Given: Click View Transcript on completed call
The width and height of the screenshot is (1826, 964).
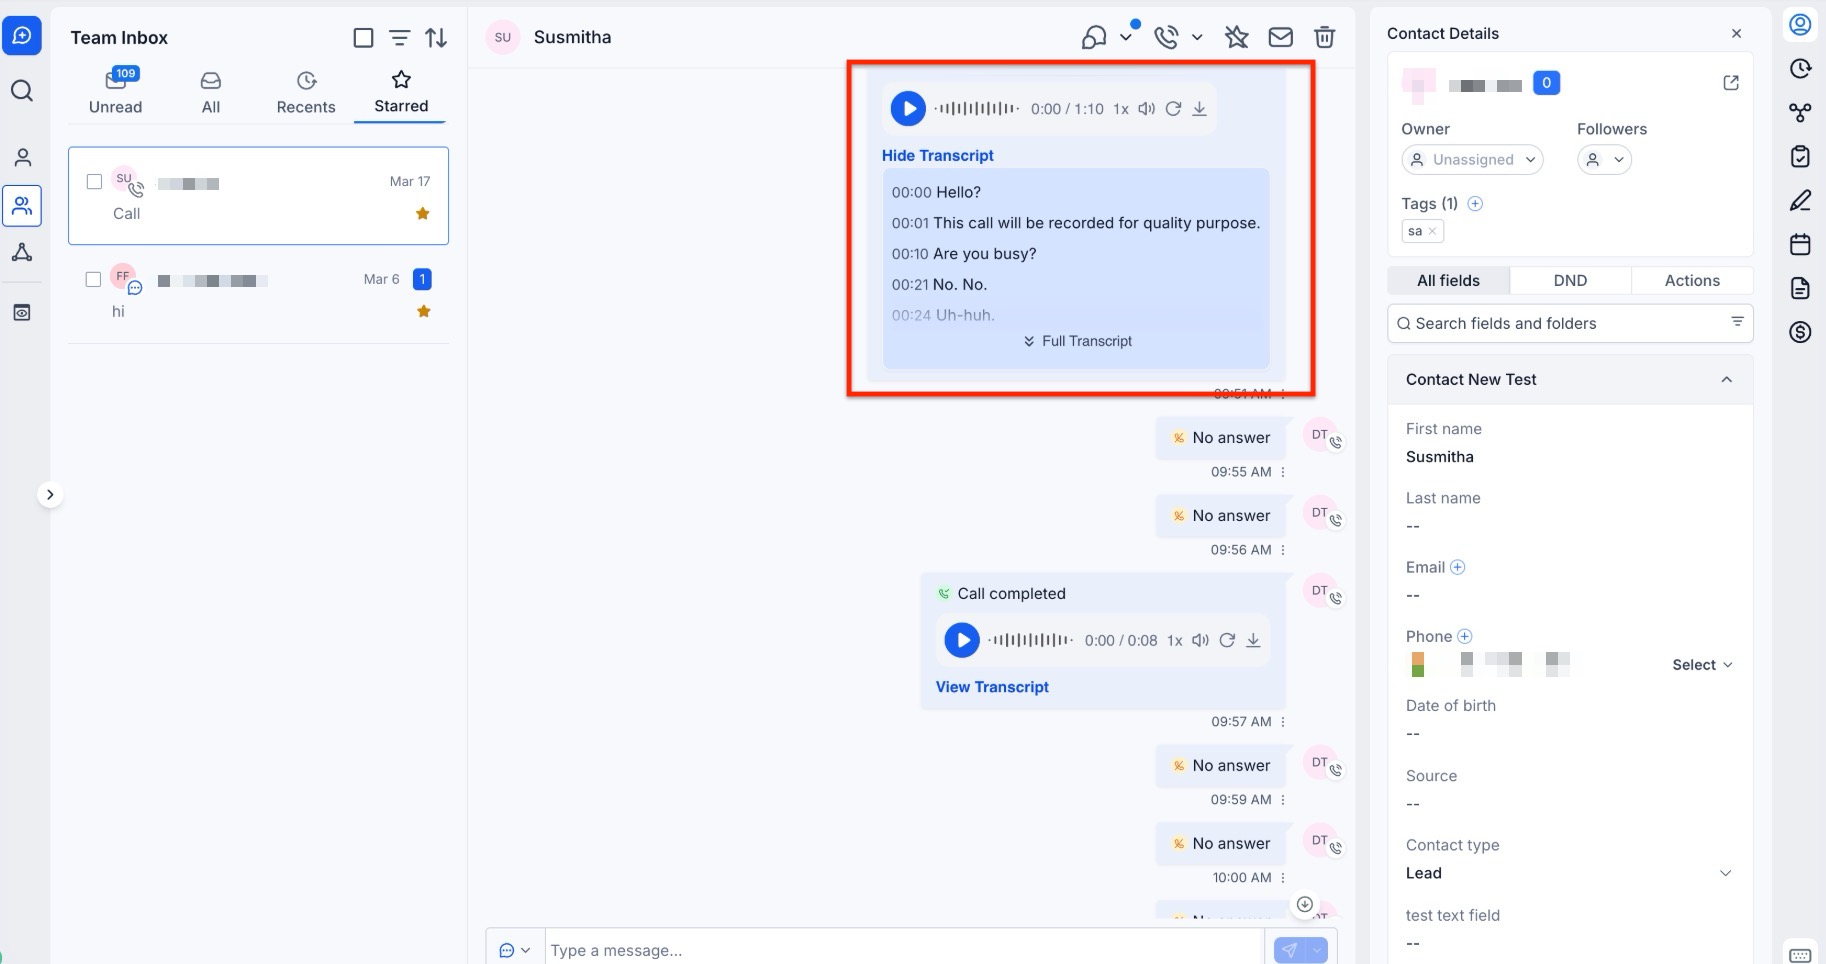Looking at the screenshot, I should click(x=992, y=687).
